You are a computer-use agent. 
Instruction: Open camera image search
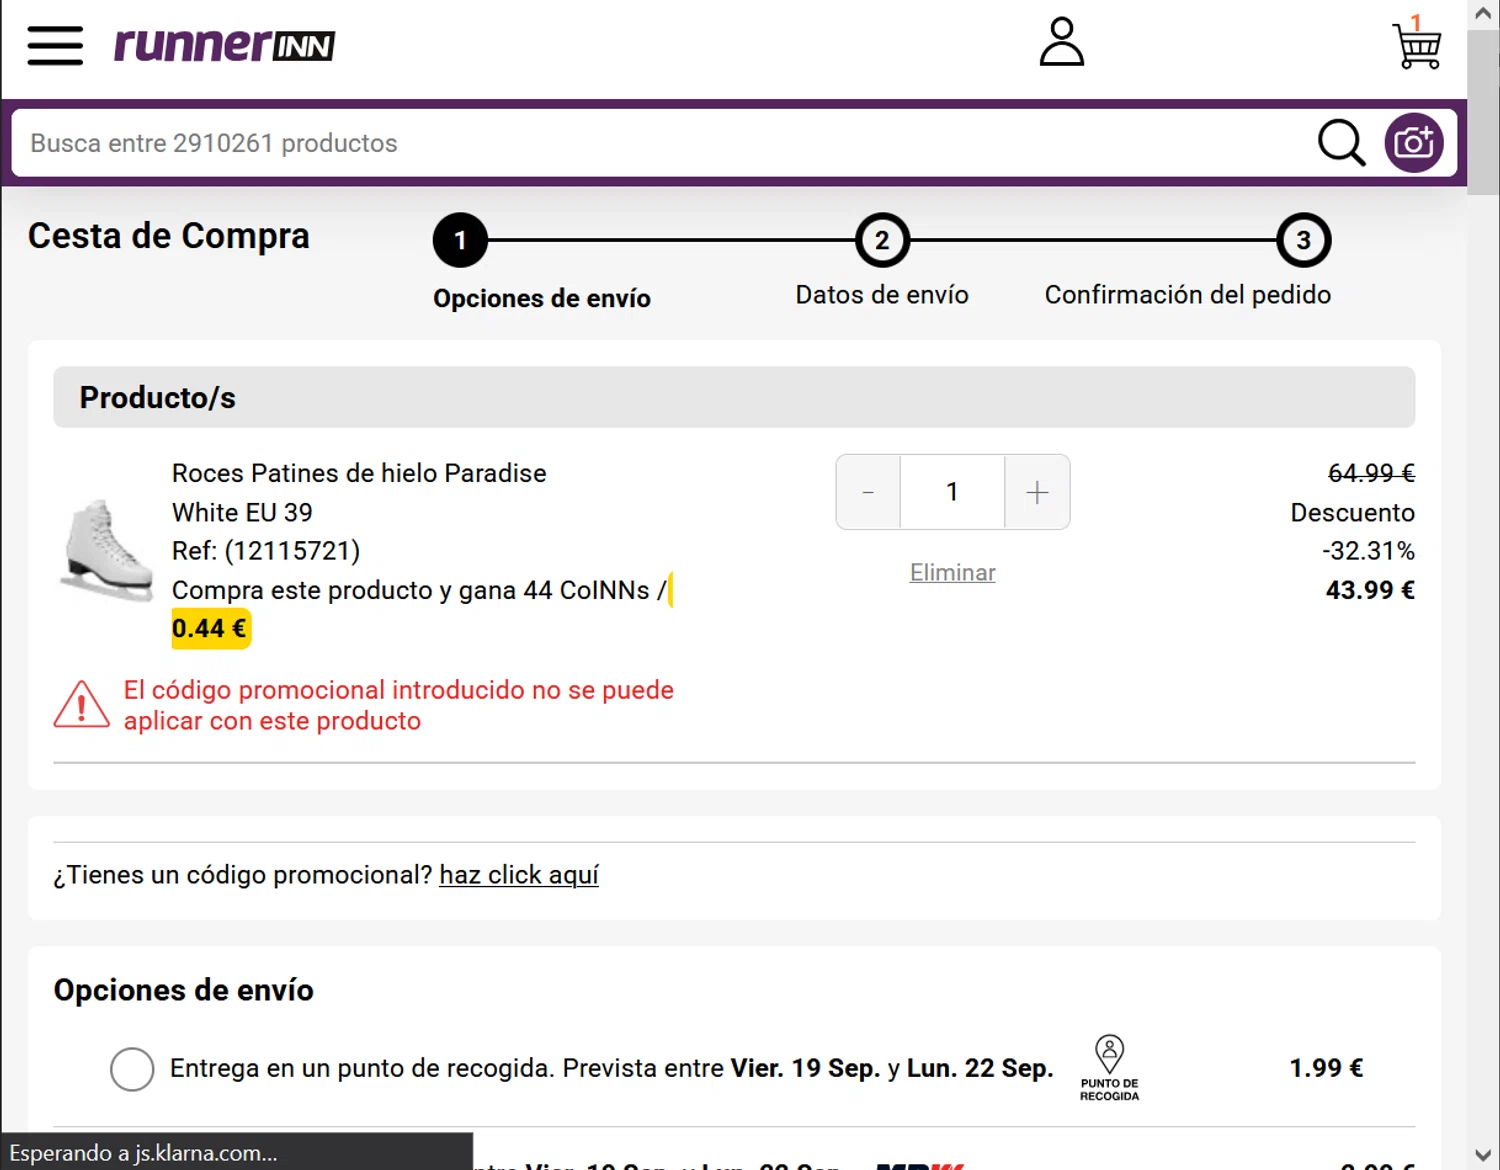pos(1413,143)
